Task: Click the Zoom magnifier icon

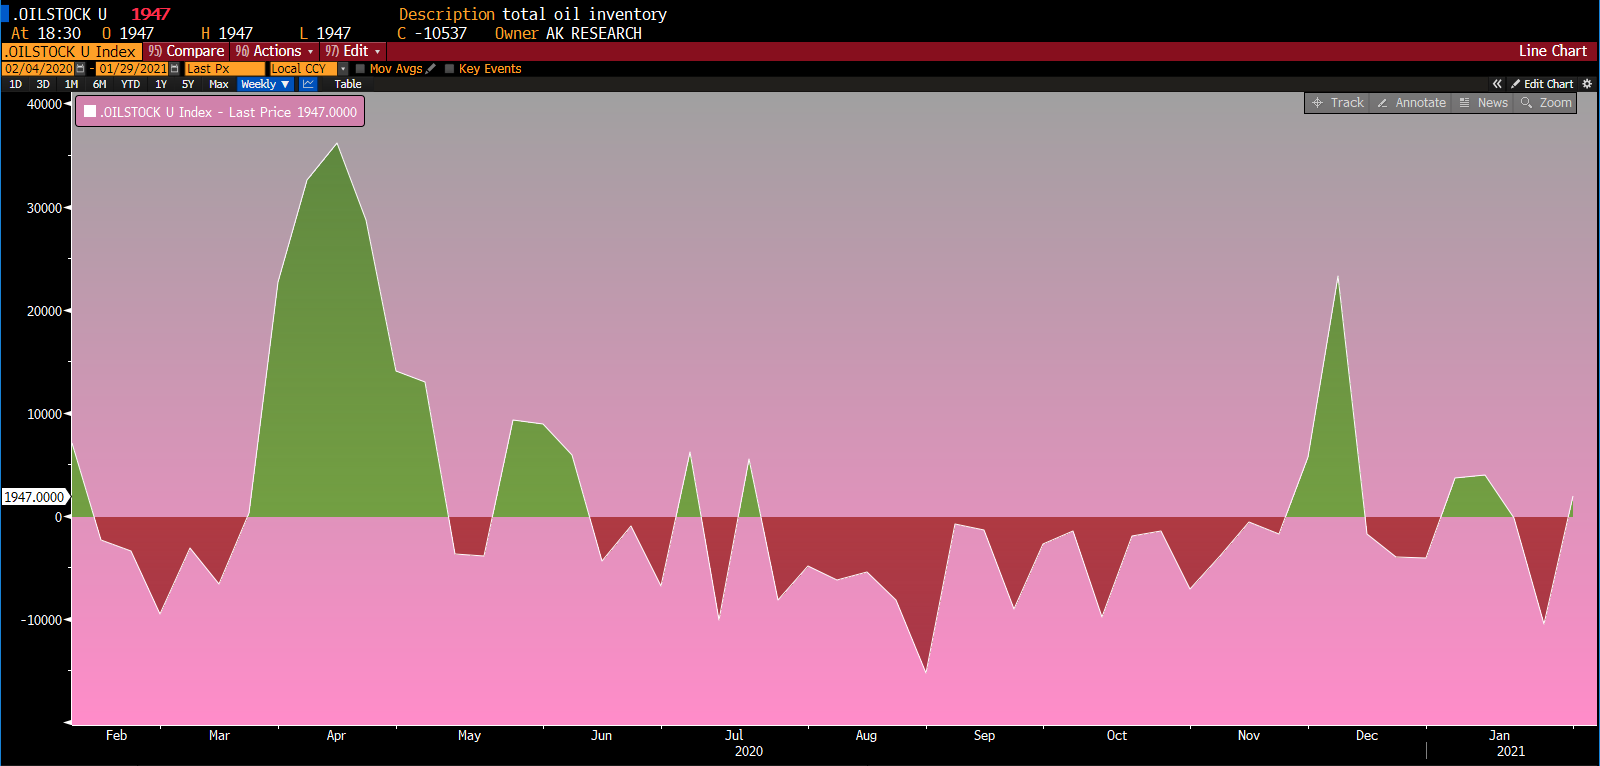Action: pos(1526,103)
